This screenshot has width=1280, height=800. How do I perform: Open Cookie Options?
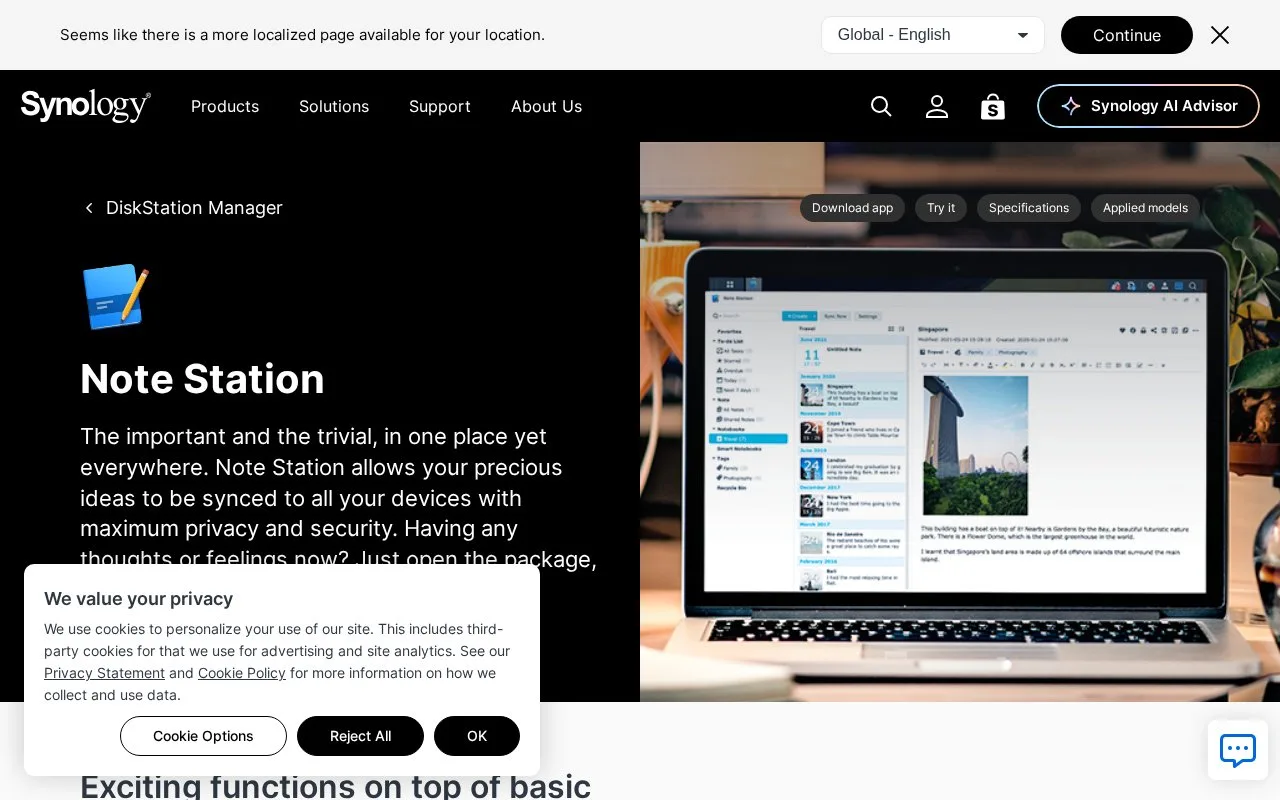tap(203, 736)
